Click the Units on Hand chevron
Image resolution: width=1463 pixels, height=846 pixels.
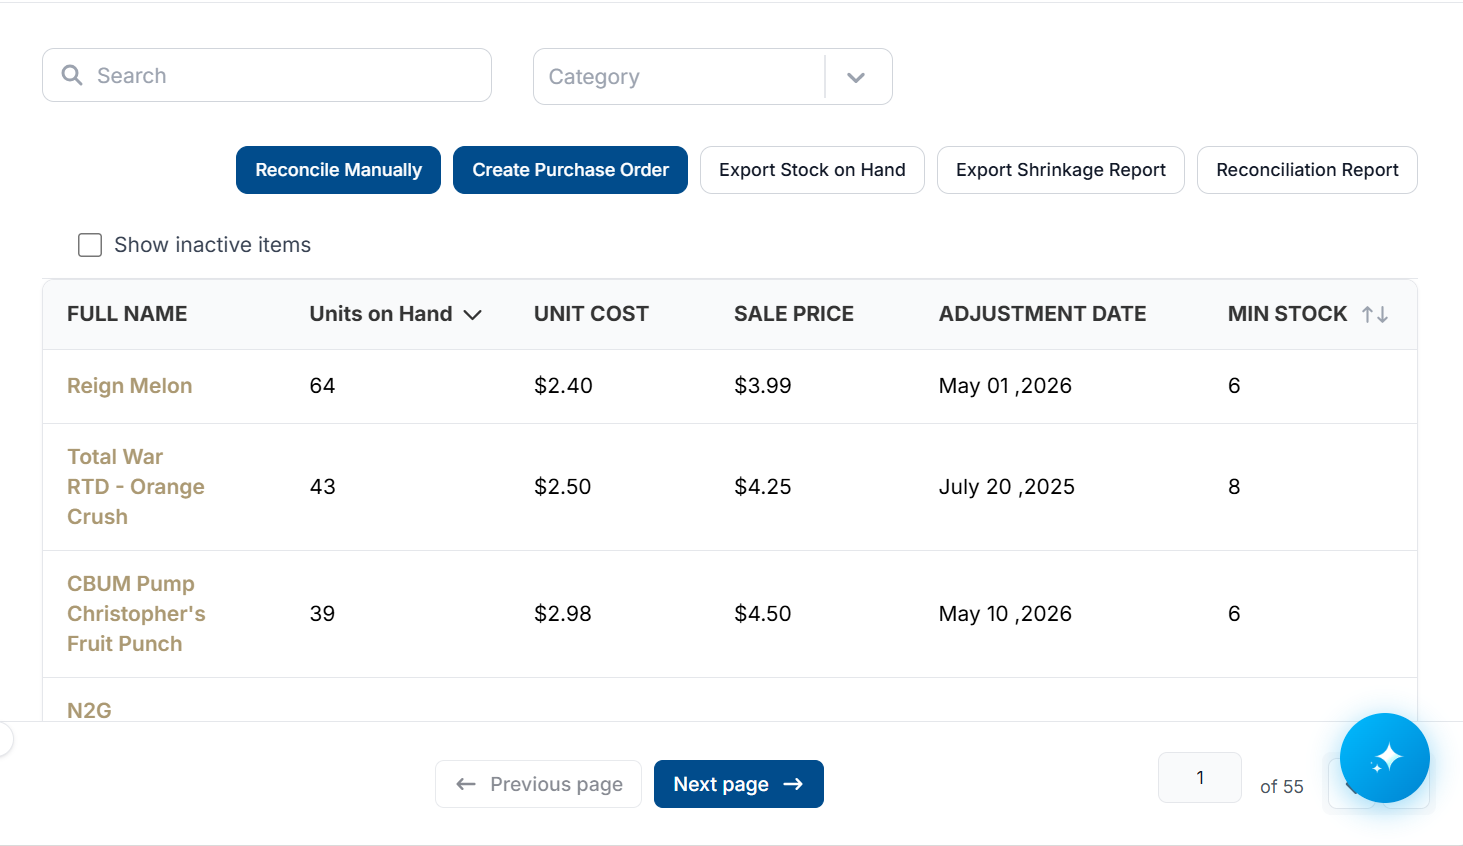coord(473,315)
